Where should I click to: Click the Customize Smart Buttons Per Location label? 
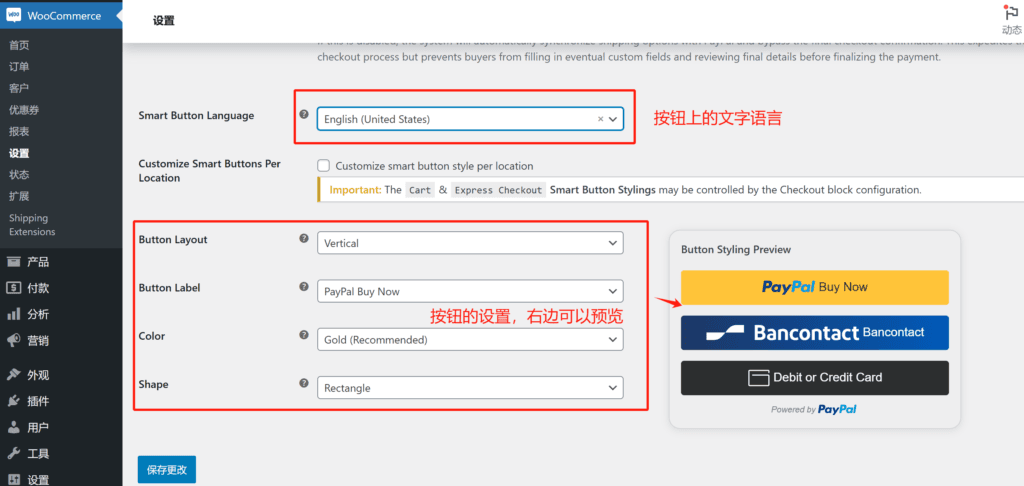coord(210,170)
